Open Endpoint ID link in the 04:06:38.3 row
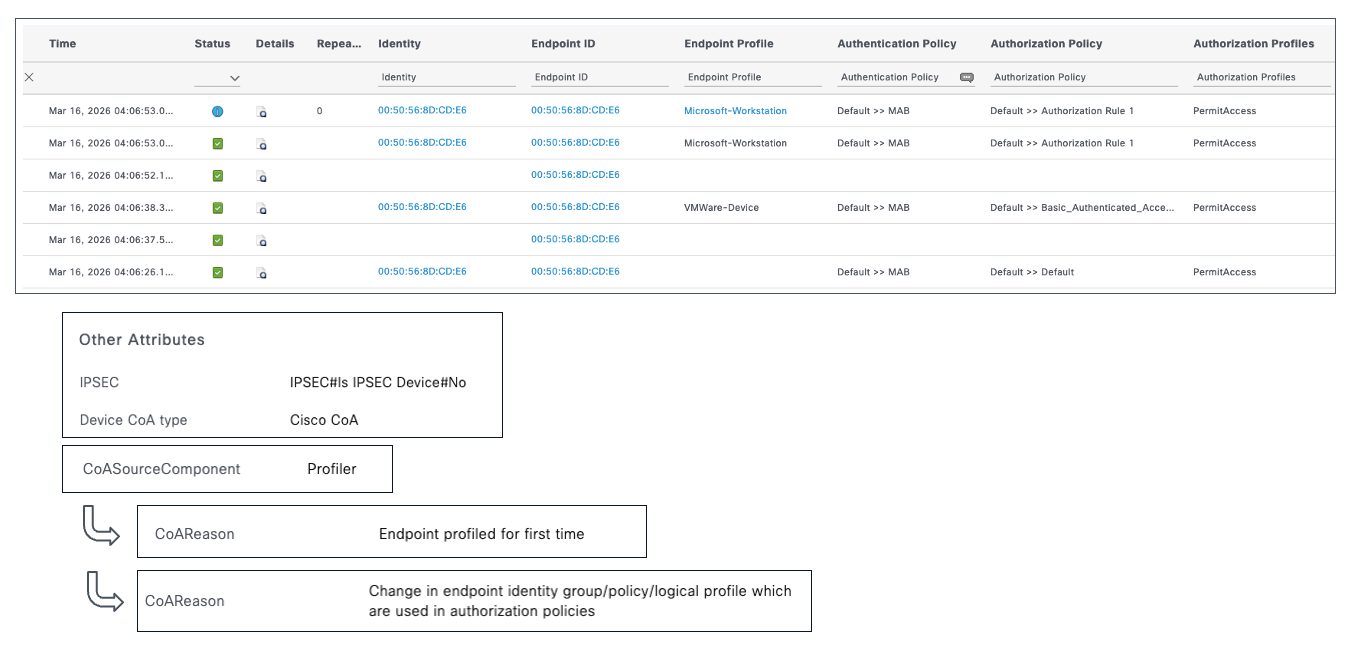The image size is (1348, 652). (x=575, y=207)
